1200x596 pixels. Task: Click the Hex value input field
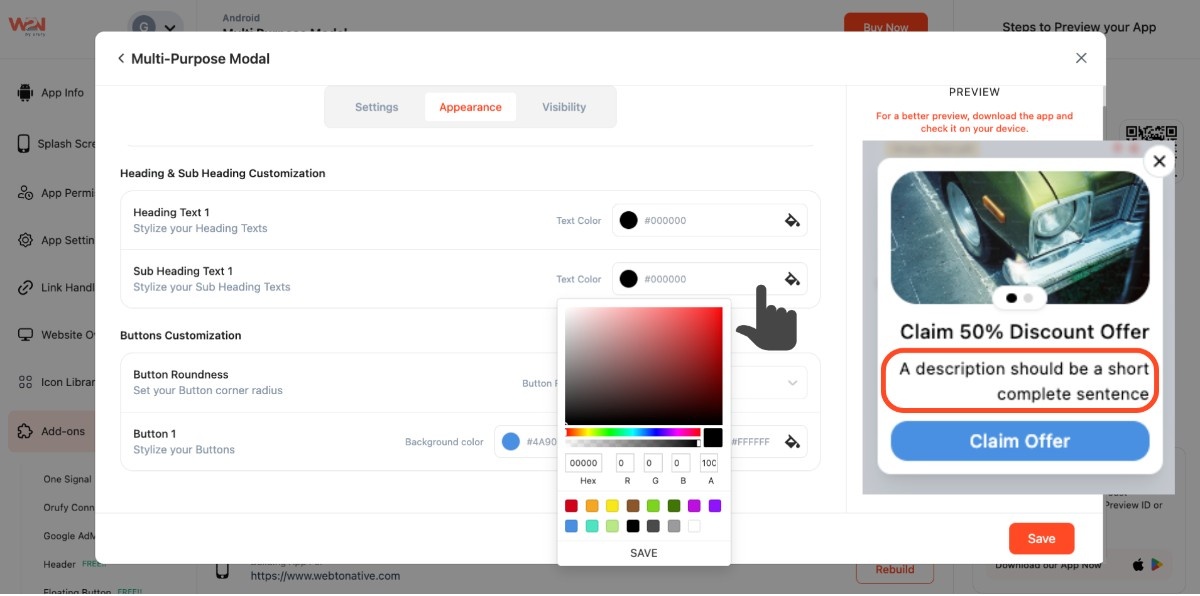tap(583, 463)
